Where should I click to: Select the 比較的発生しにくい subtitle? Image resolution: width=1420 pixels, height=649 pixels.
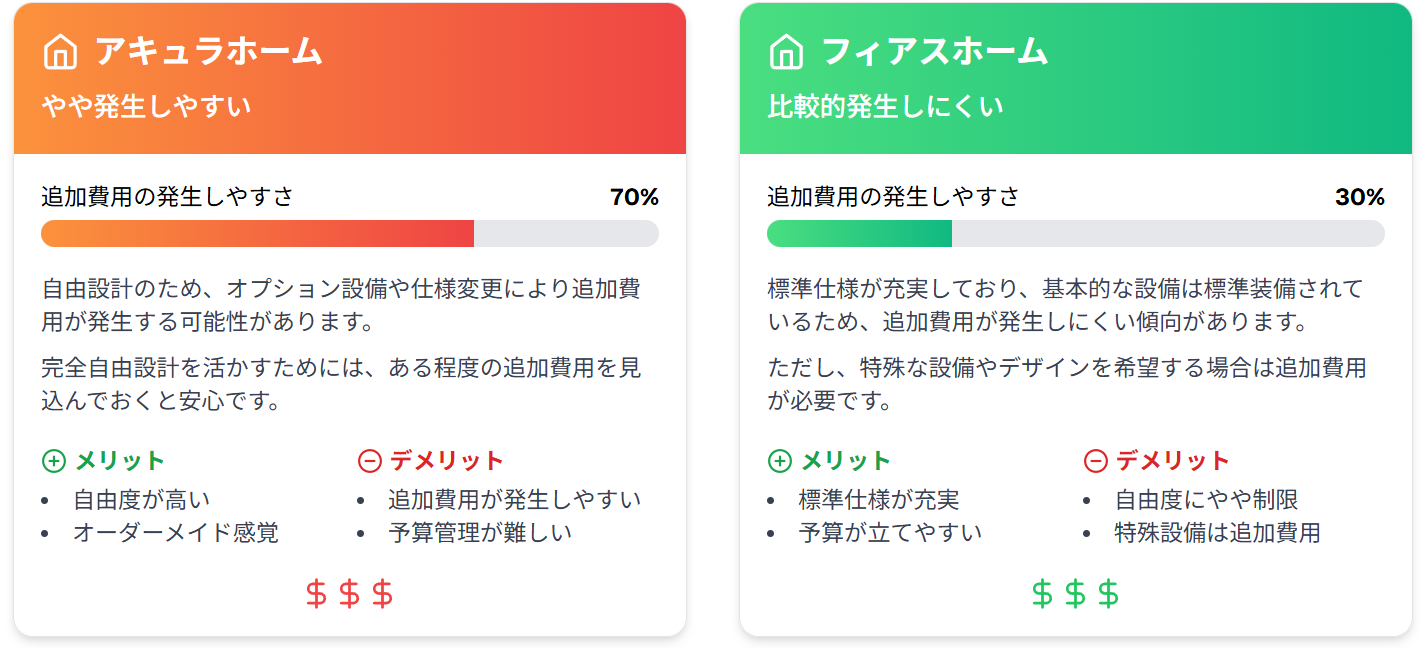(x=885, y=106)
